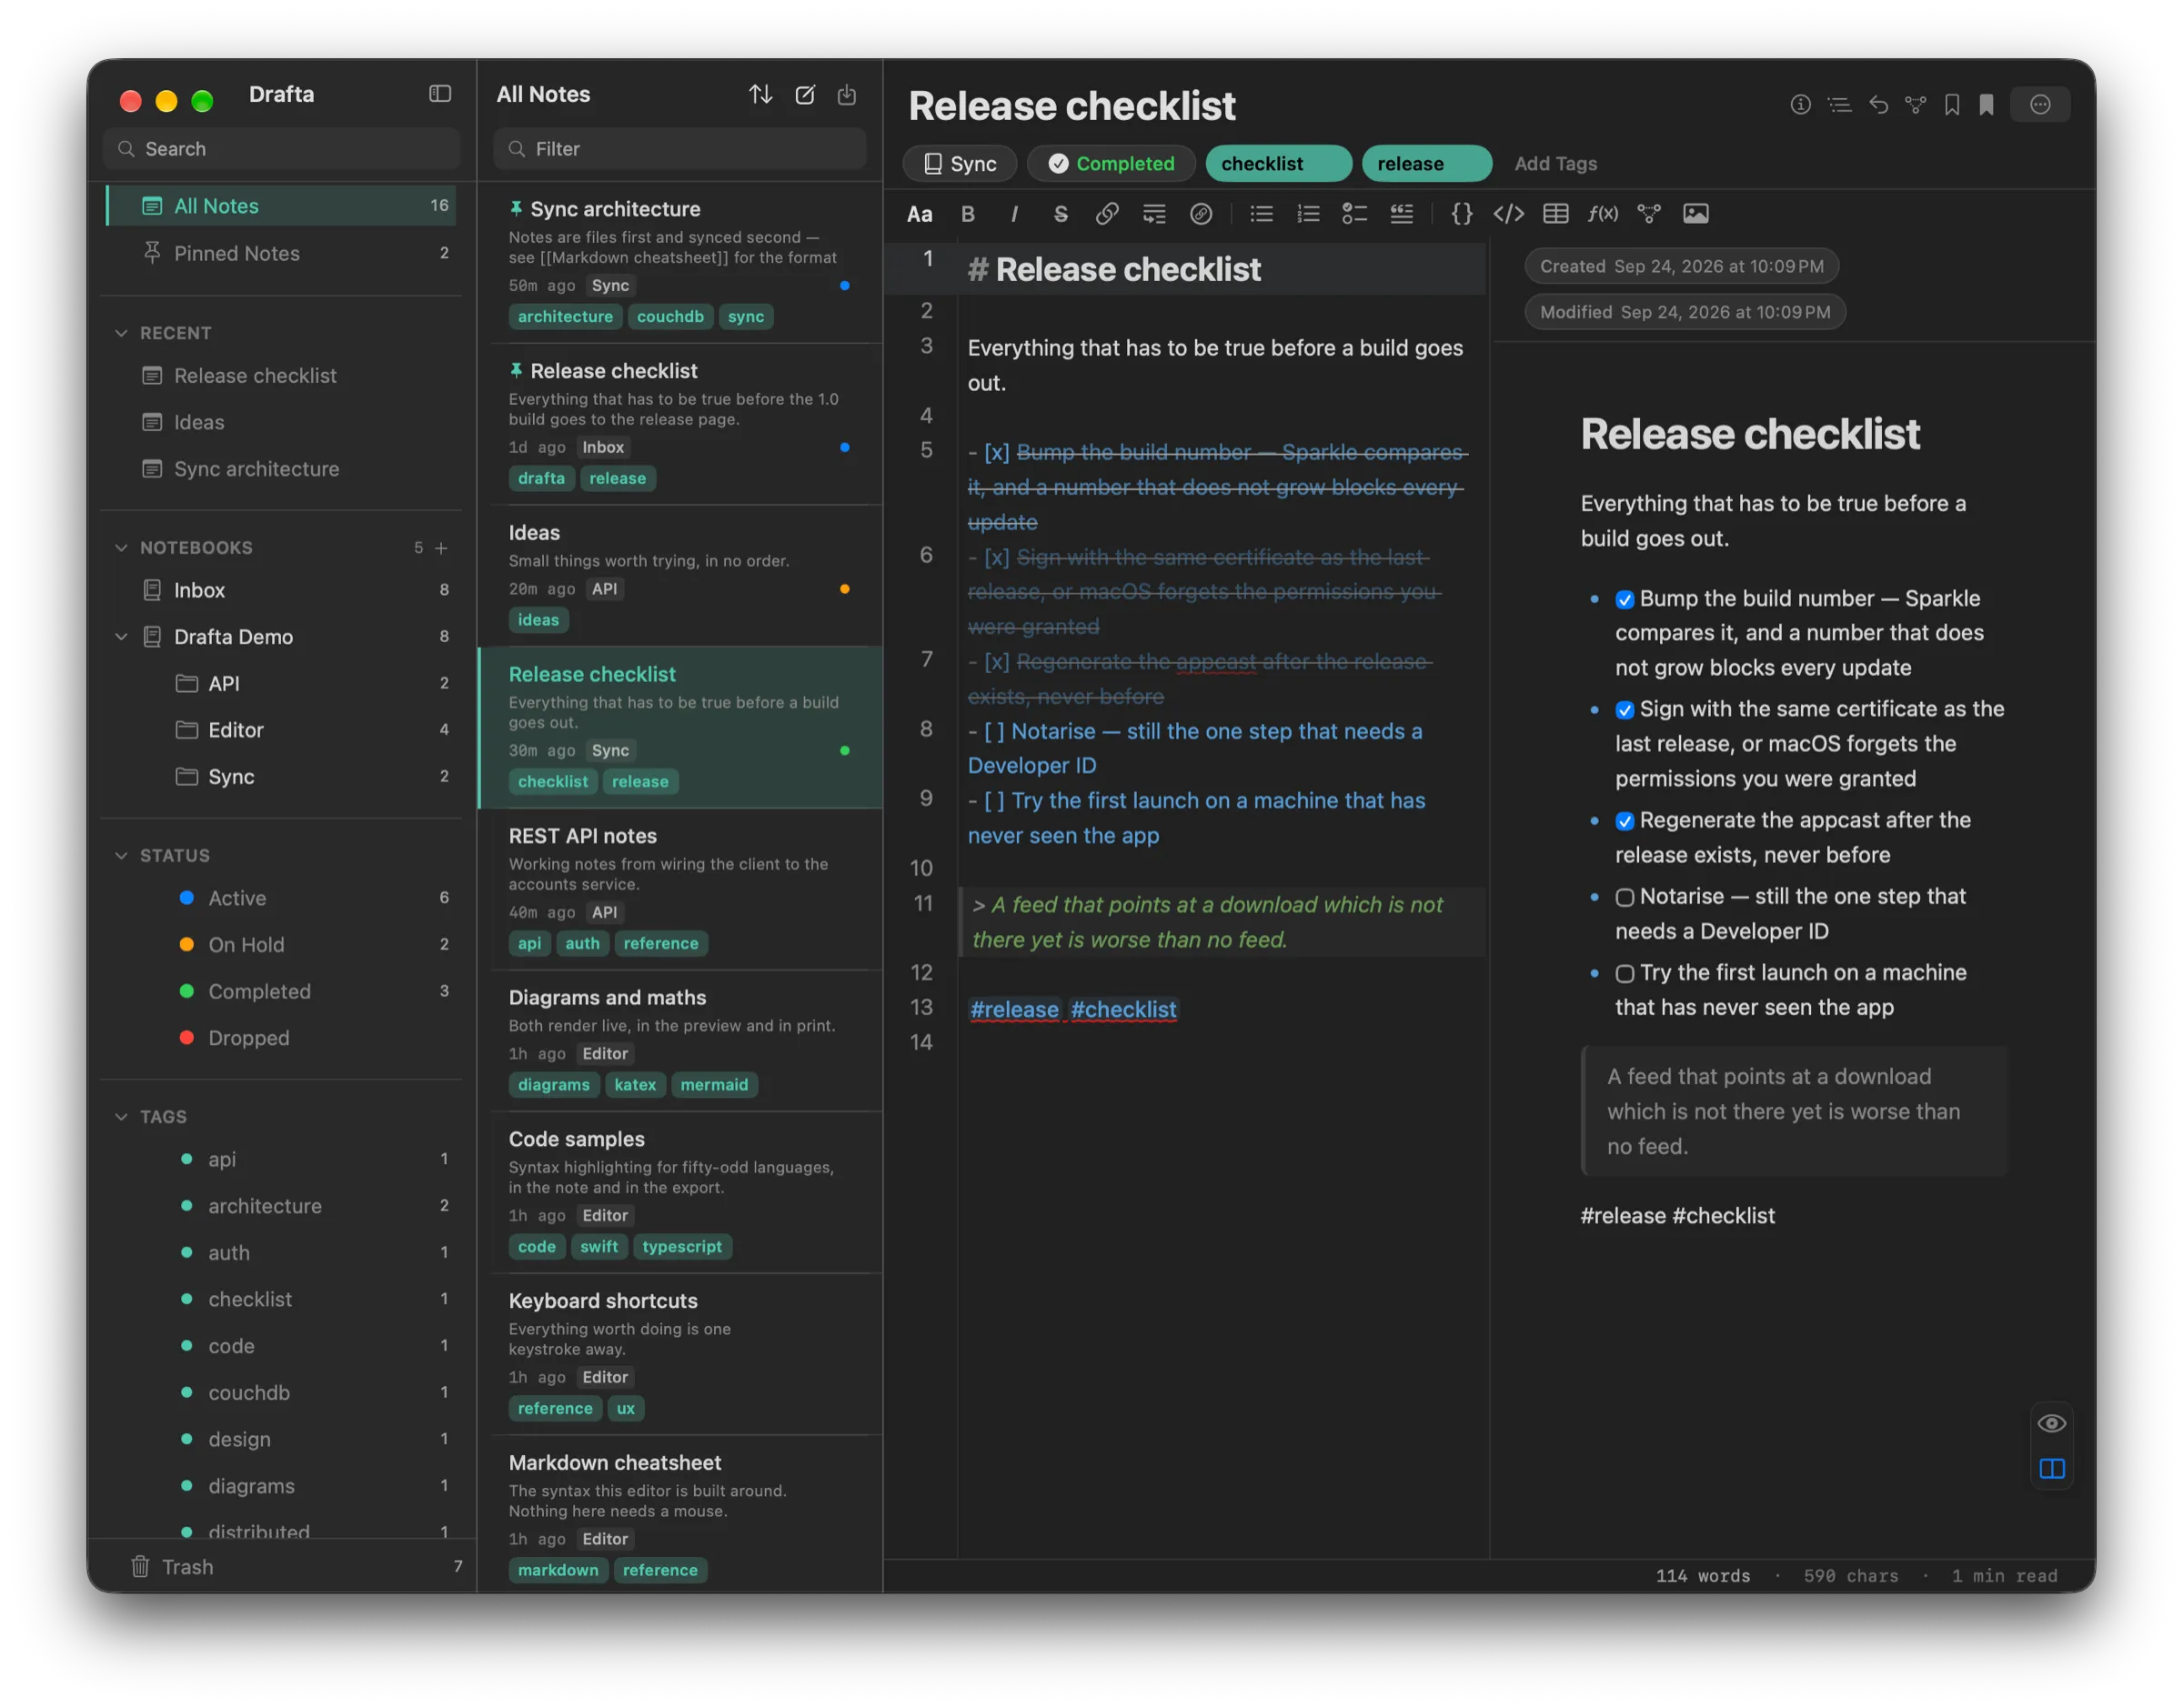Screen dimensions: 2183x1708
Task: Toggle the outline bookmark icon
Action: 1951,105
